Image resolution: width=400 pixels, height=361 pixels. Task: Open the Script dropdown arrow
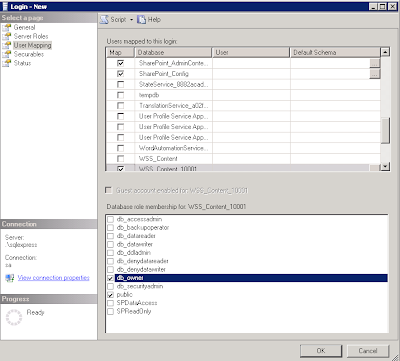tap(131, 20)
